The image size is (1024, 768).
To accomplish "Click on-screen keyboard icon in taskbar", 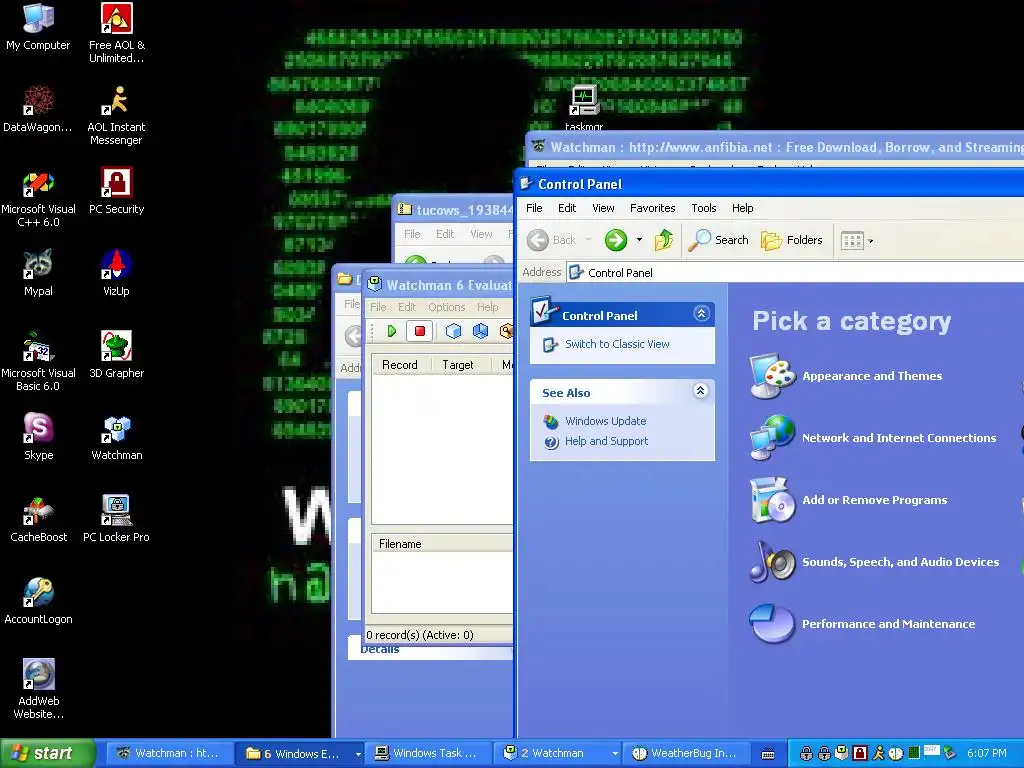I will [x=768, y=754].
